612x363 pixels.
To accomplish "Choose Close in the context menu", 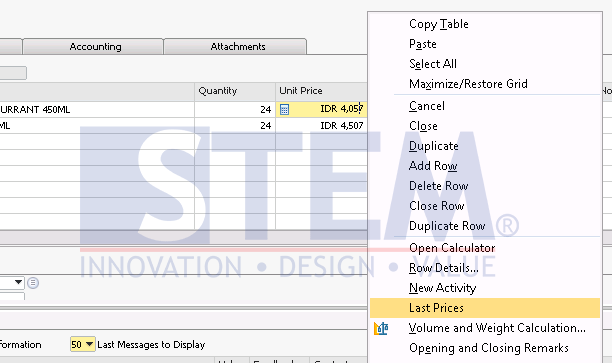I will pyautogui.click(x=484, y=126).
